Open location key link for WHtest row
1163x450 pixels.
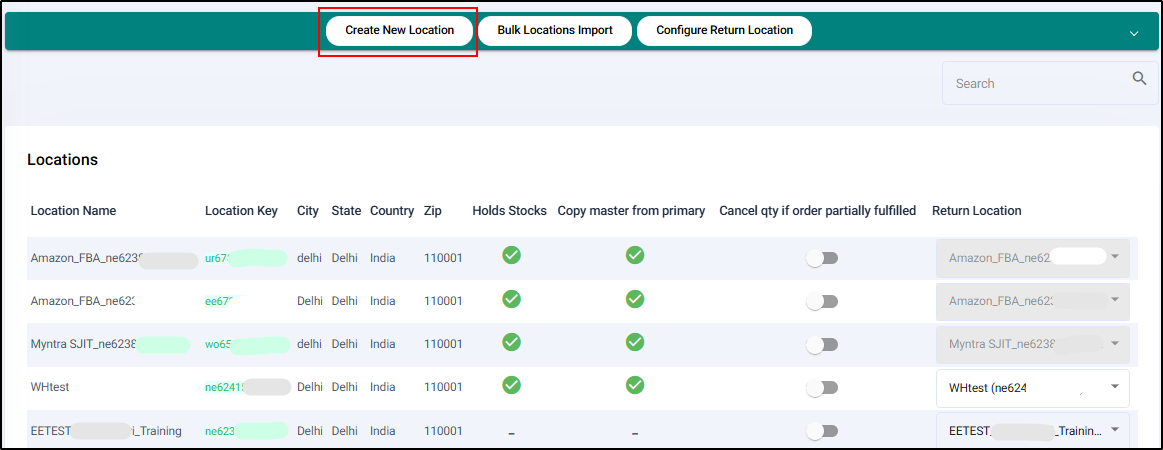pyautogui.click(x=223, y=388)
